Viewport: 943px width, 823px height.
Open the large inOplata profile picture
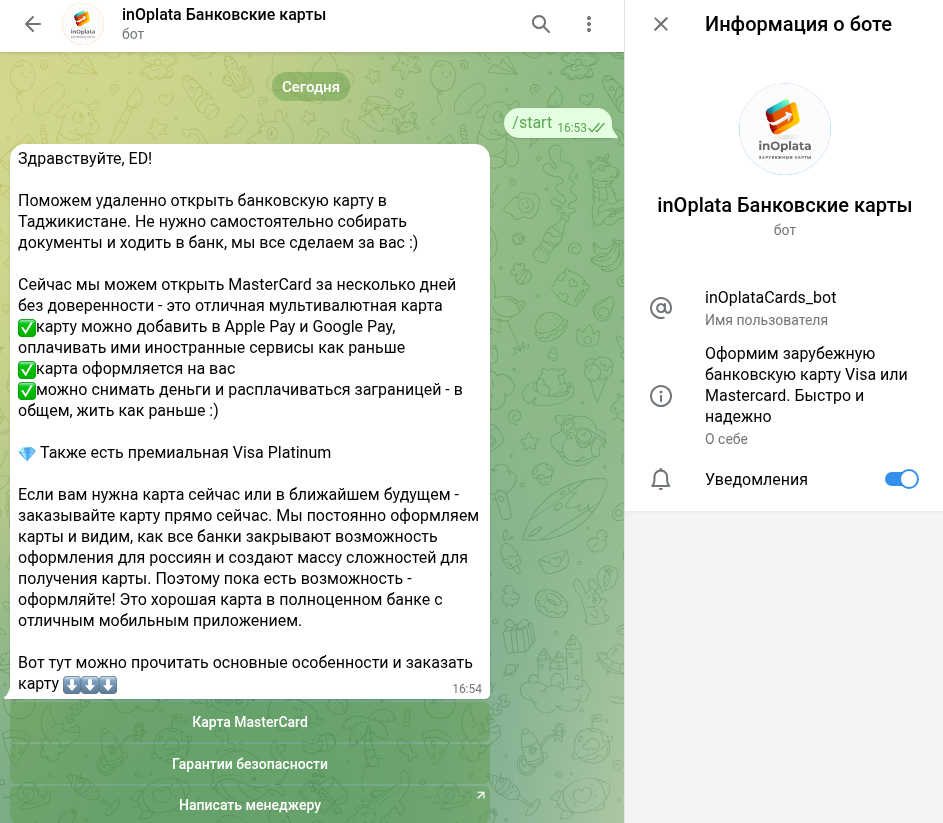pyautogui.click(x=784, y=129)
